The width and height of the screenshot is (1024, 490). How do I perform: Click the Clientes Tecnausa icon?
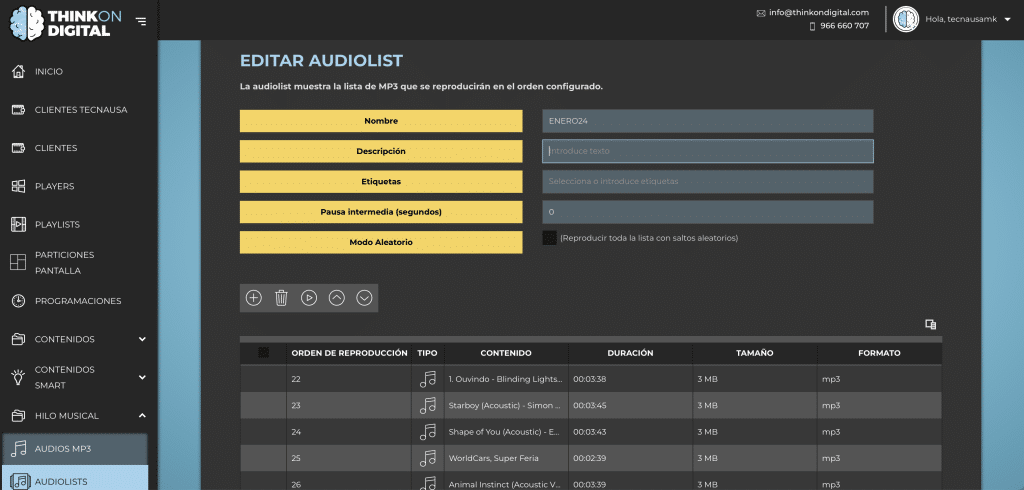tap(18, 110)
